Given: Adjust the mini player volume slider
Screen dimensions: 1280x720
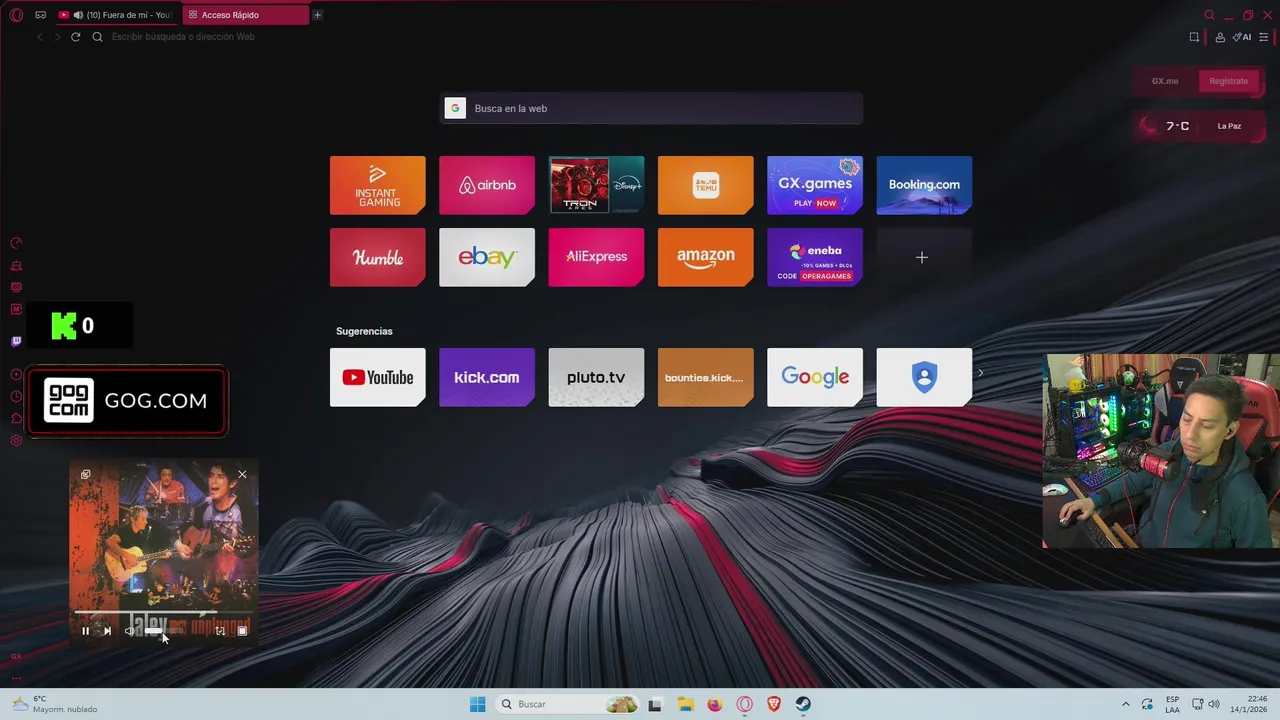Looking at the screenshot, I should coord(163,631).
